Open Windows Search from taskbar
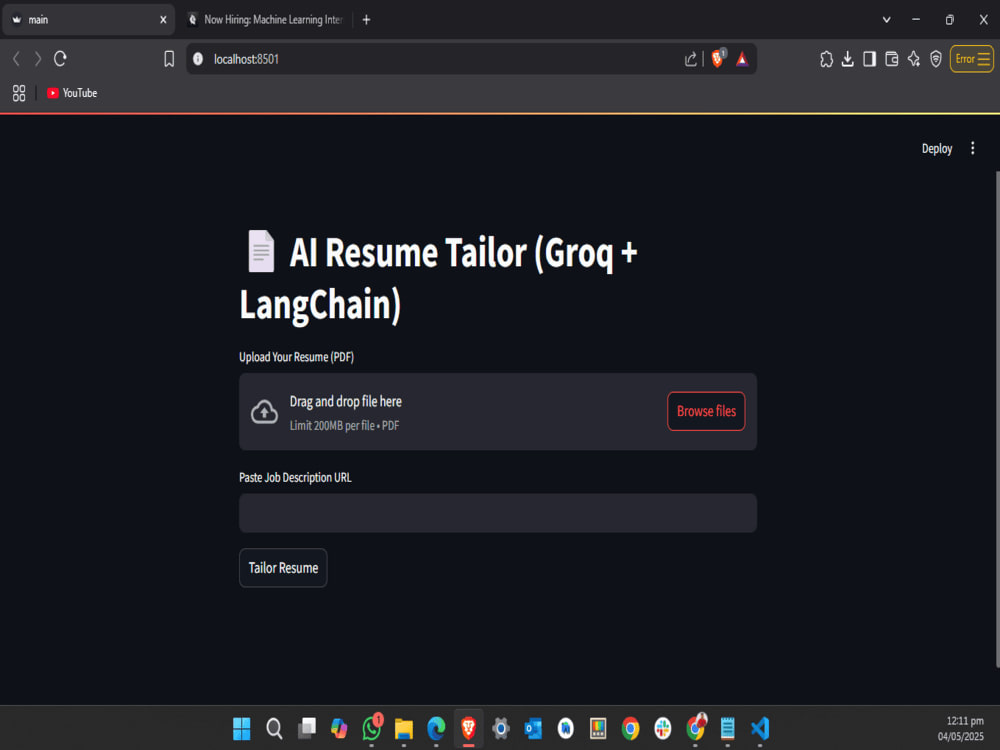The height and width of the screenshot is (750, 1000). (x=274, y=728)
